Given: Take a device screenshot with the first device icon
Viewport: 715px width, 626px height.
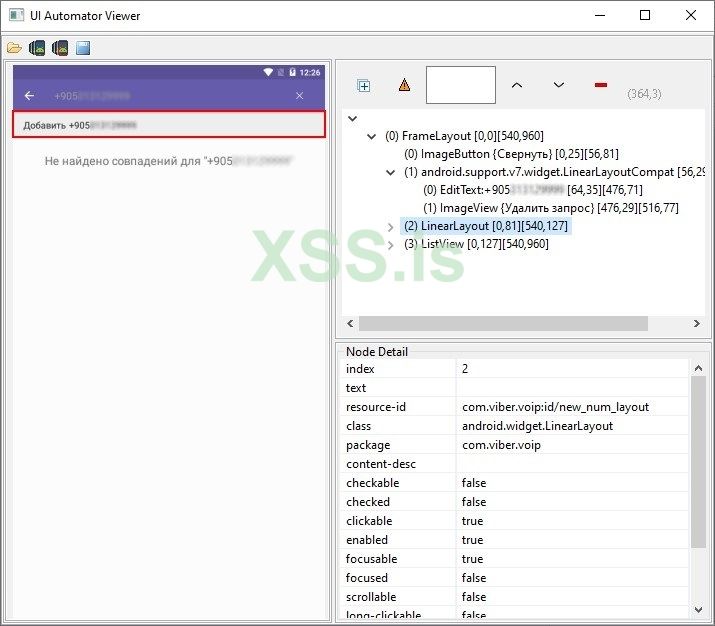Looking at the screenshot, I should click(x=37, y=48).
